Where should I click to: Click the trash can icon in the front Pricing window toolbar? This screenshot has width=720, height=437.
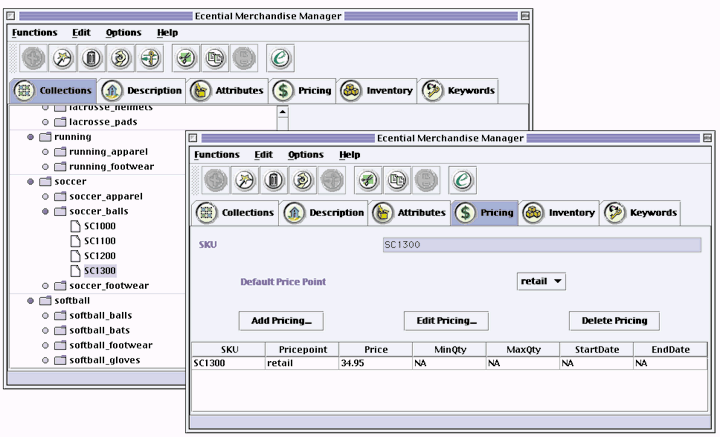point(274,180)
